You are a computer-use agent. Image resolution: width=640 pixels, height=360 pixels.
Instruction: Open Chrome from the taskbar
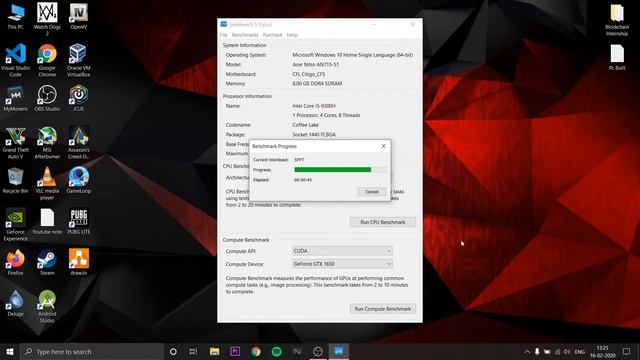(256, 351)
